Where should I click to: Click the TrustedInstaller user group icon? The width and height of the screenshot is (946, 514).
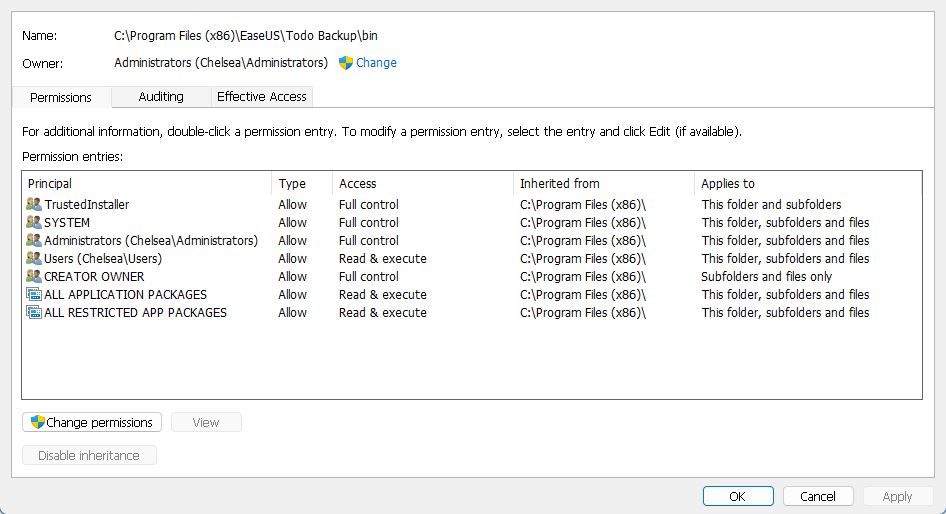(x=34, y=205)
